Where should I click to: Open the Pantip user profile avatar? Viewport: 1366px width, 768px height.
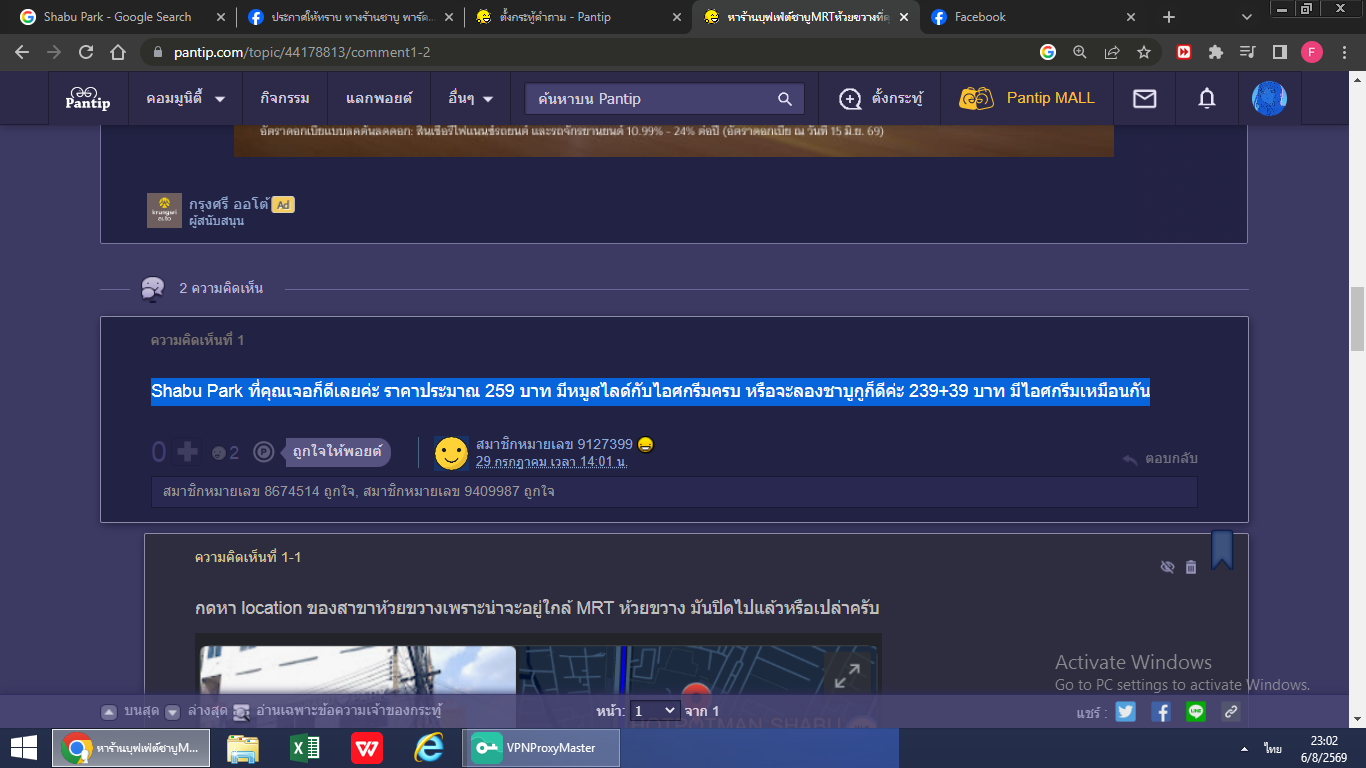coord(1269,98)
